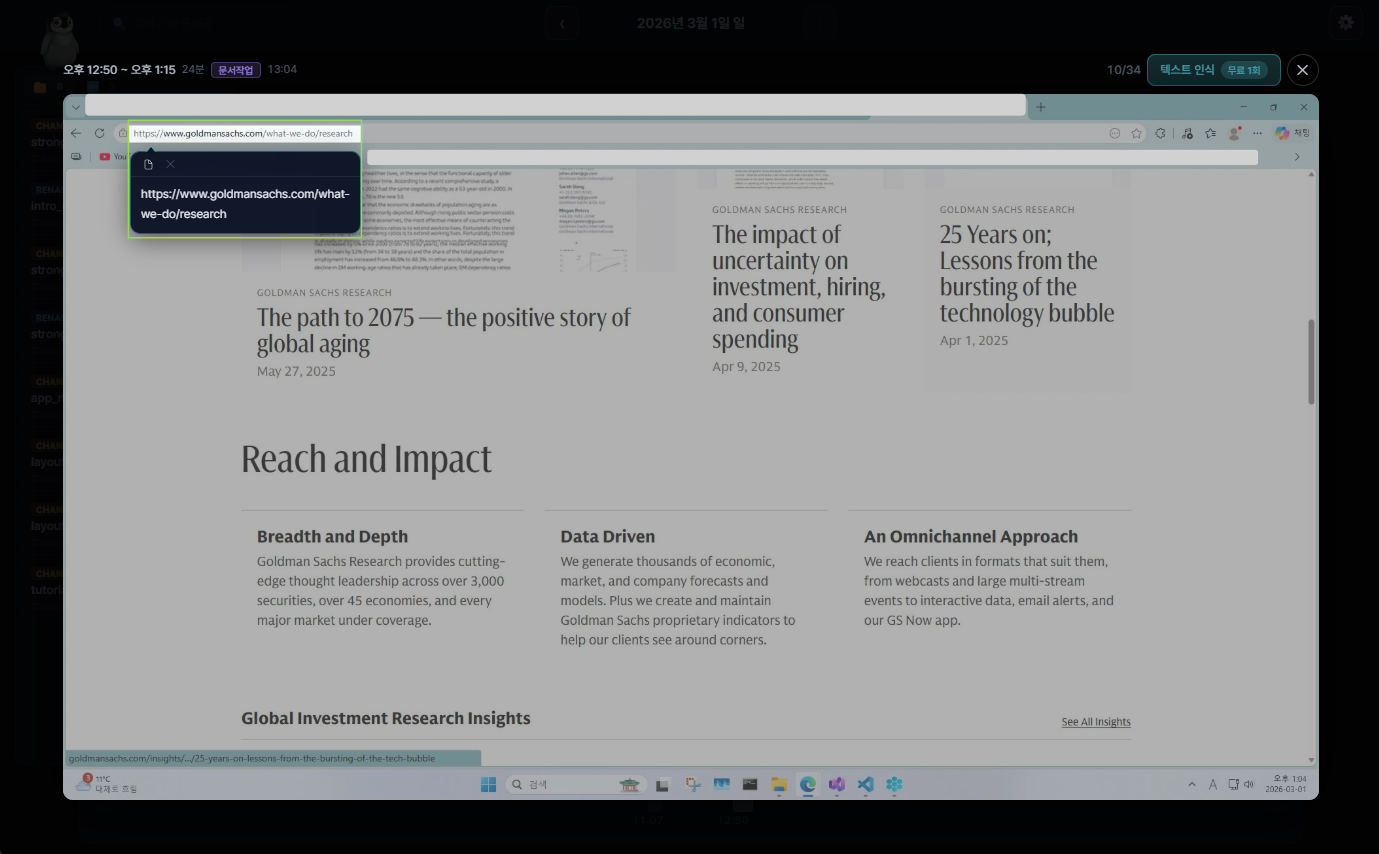Screen dimensions: 1379x854
Task: Click the An Omnichannel Approach heading
Action: (x=971, y=537)
